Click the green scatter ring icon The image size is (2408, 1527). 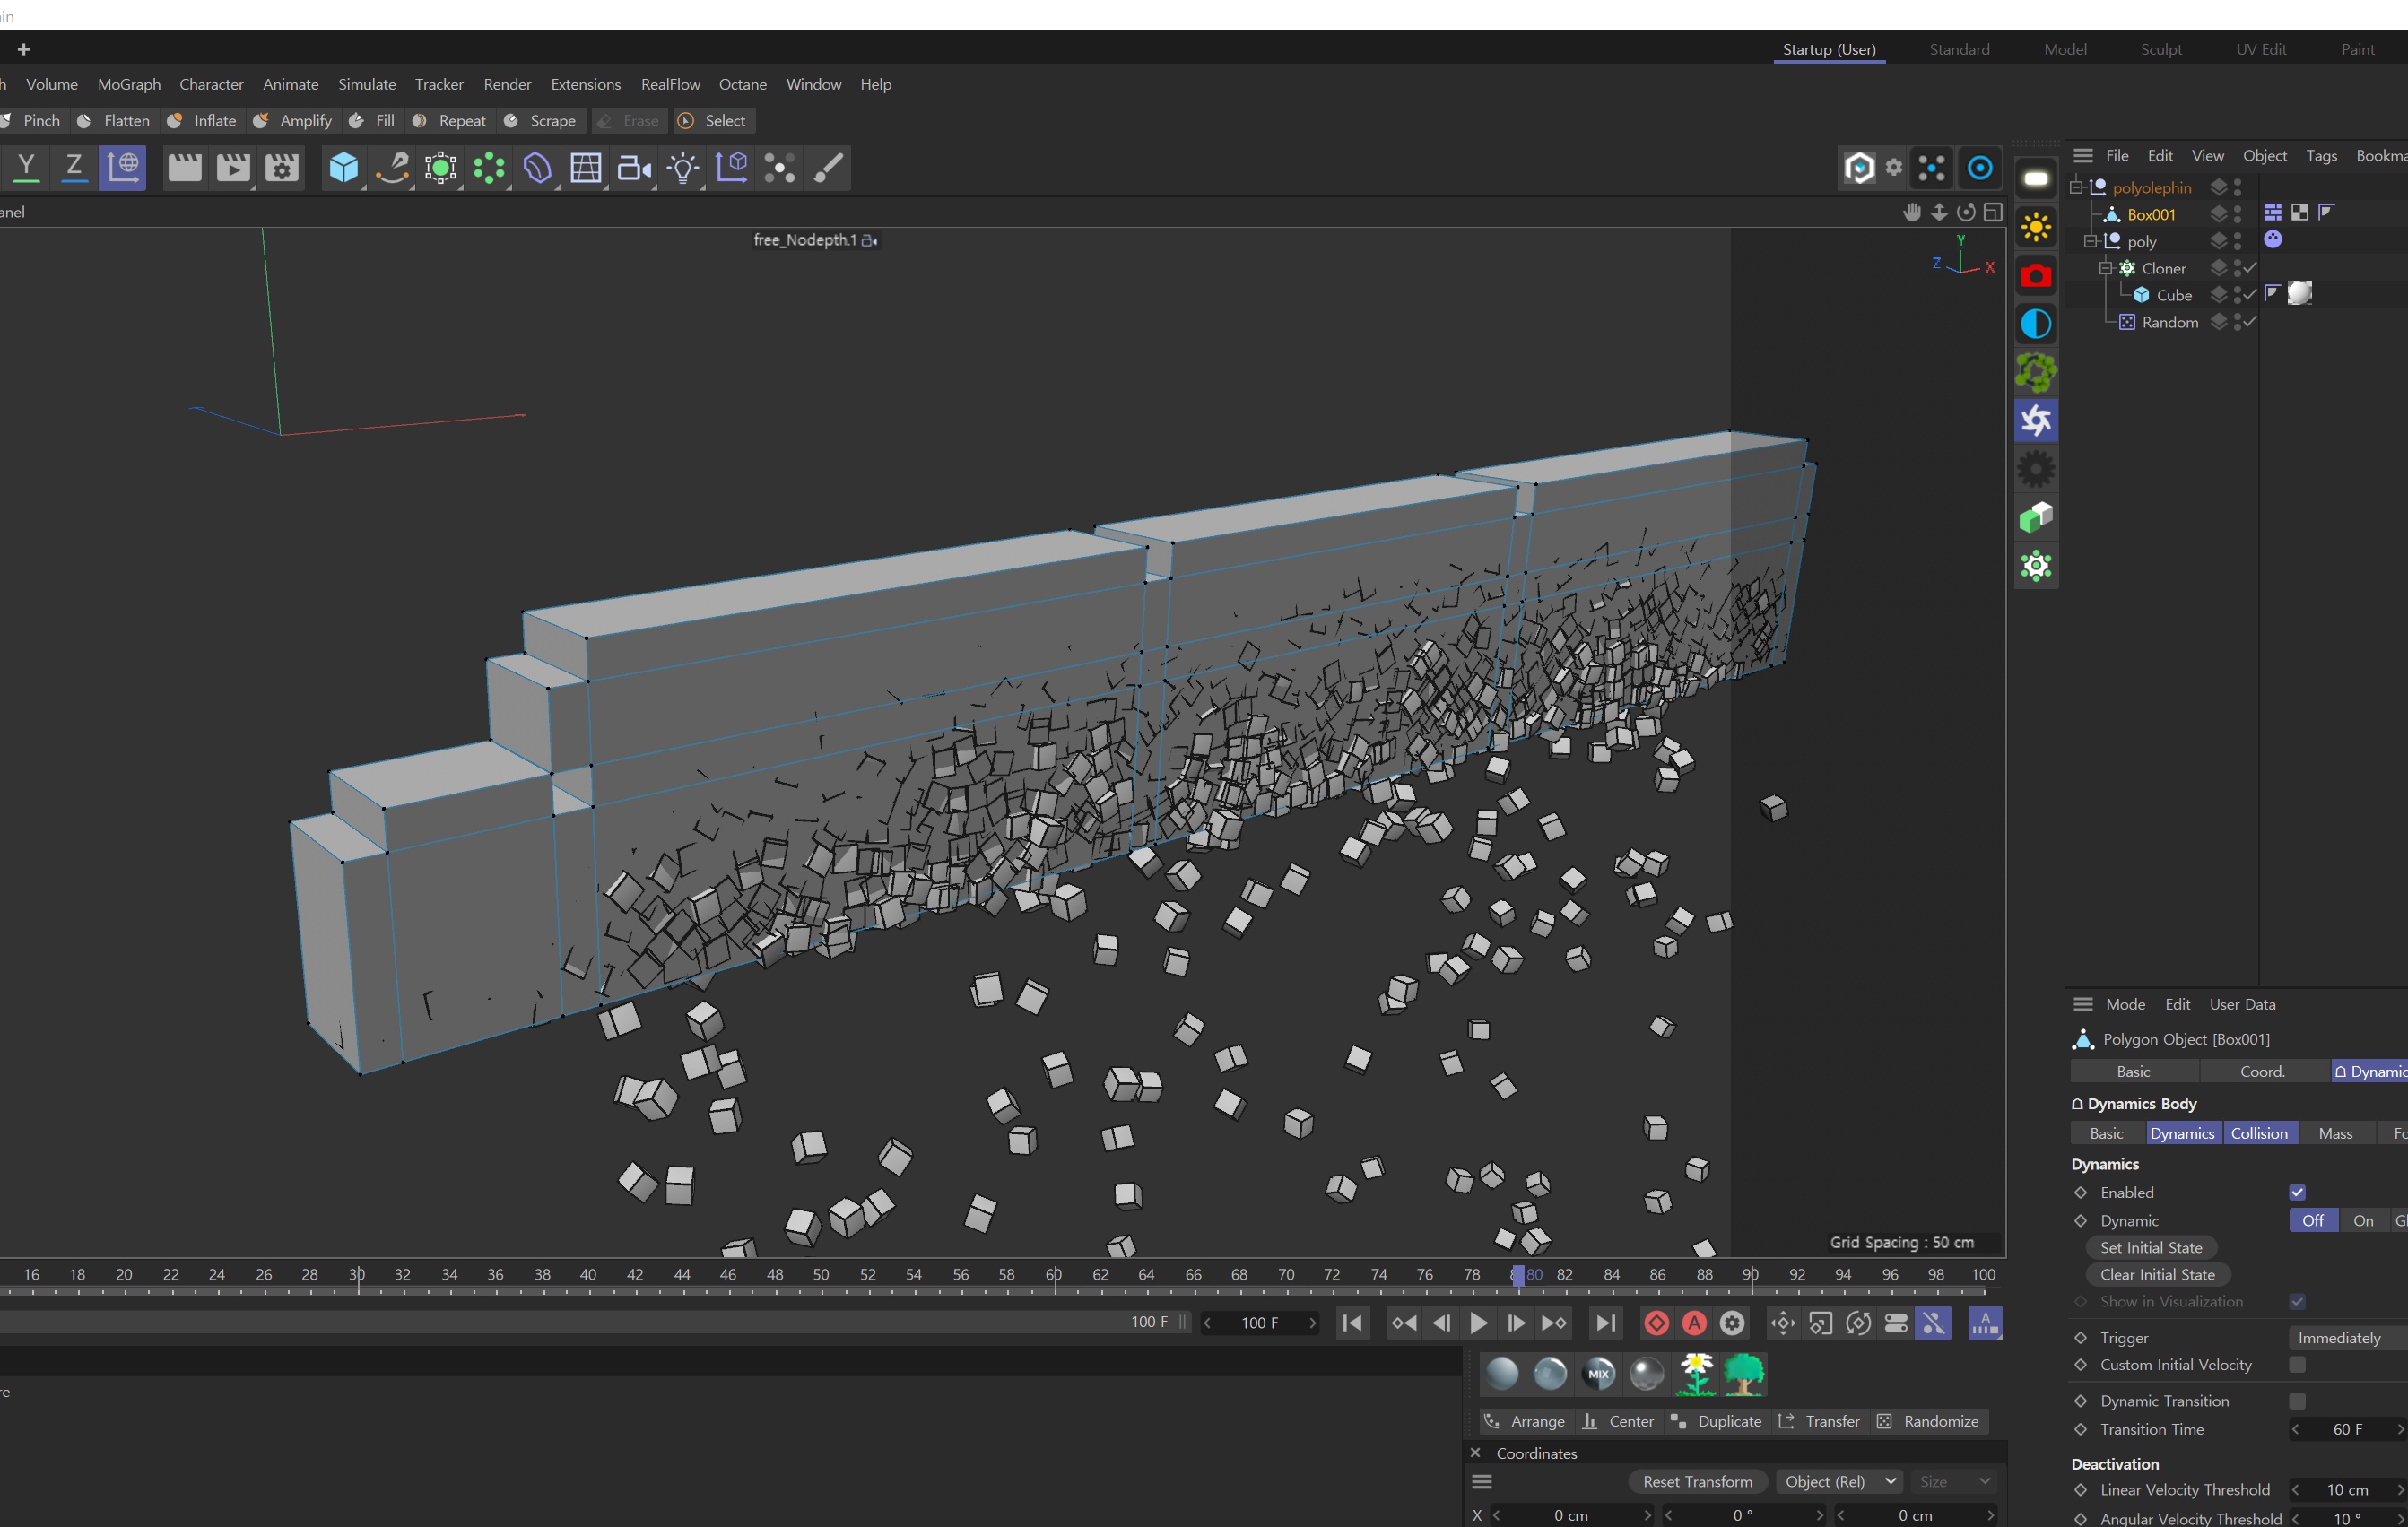[2036, 373]
